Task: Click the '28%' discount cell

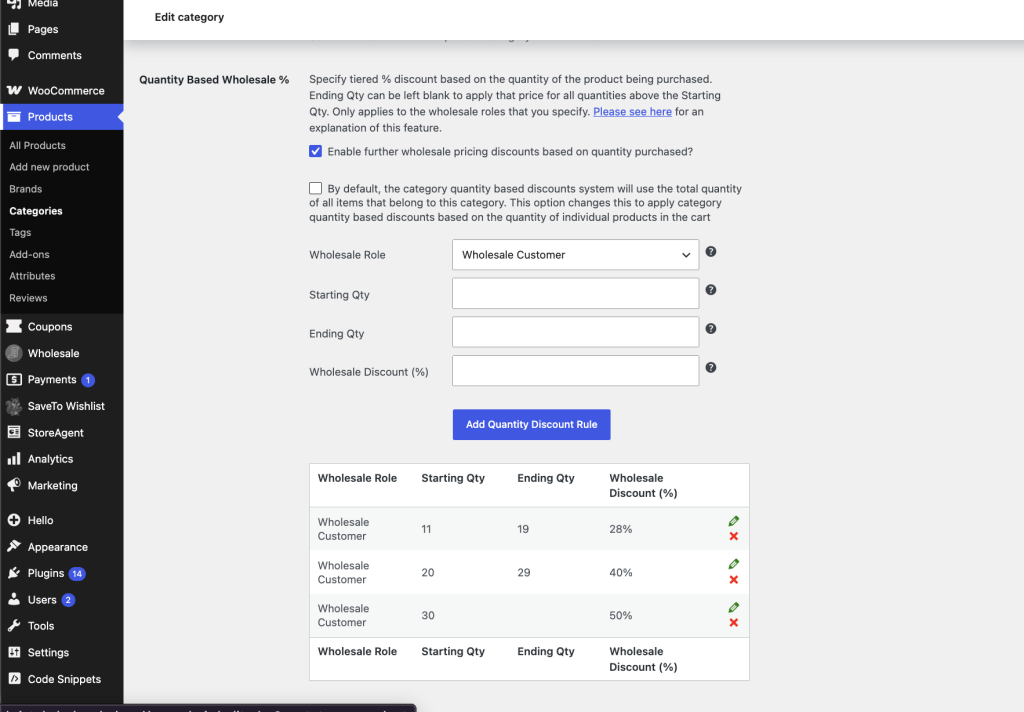Action: point(620,529)
